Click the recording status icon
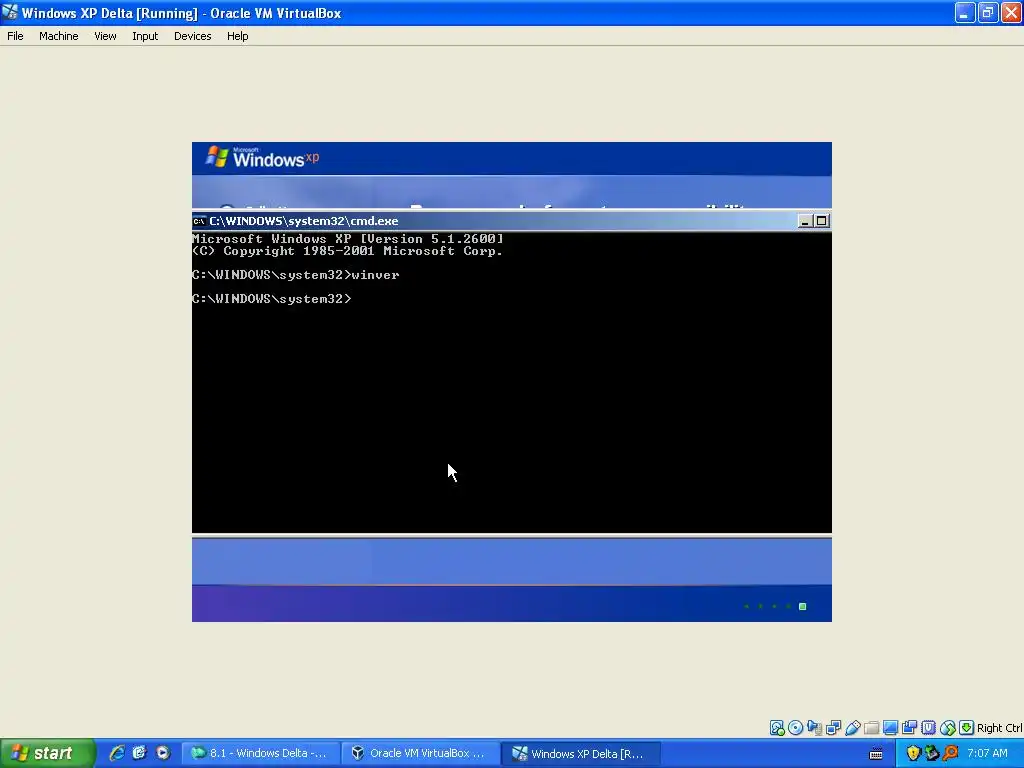The width and height of the screenshot is (1024, 768). tap(909, 728)
